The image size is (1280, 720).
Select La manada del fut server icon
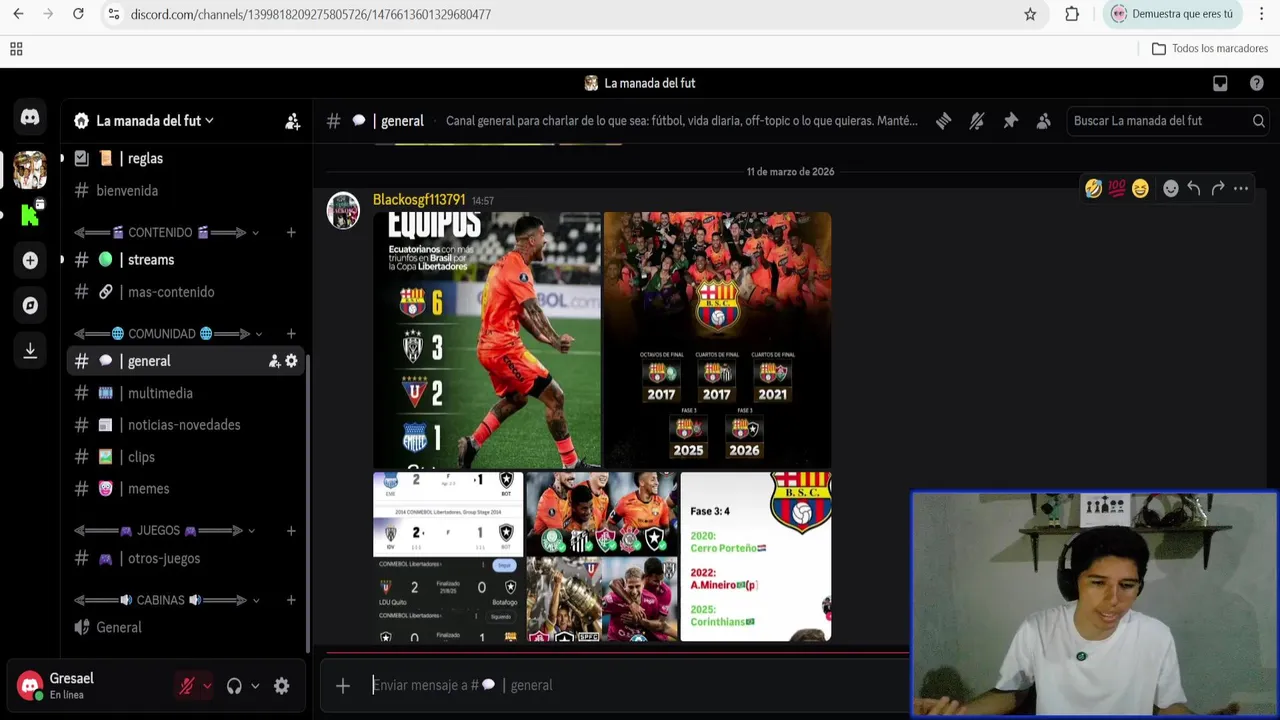pyautogui.click(x=30, y=170)
